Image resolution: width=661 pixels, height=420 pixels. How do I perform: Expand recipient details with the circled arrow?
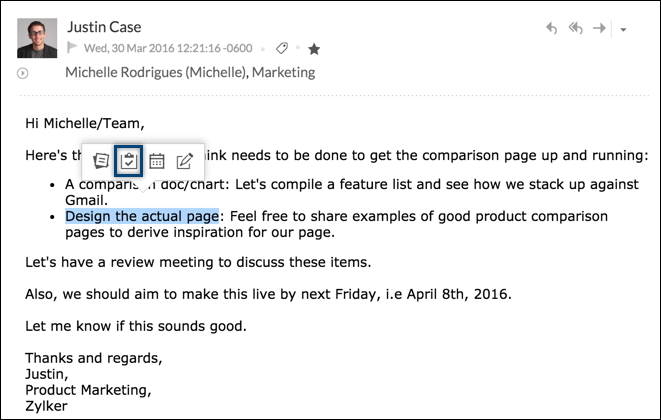[x=22, y=73]
